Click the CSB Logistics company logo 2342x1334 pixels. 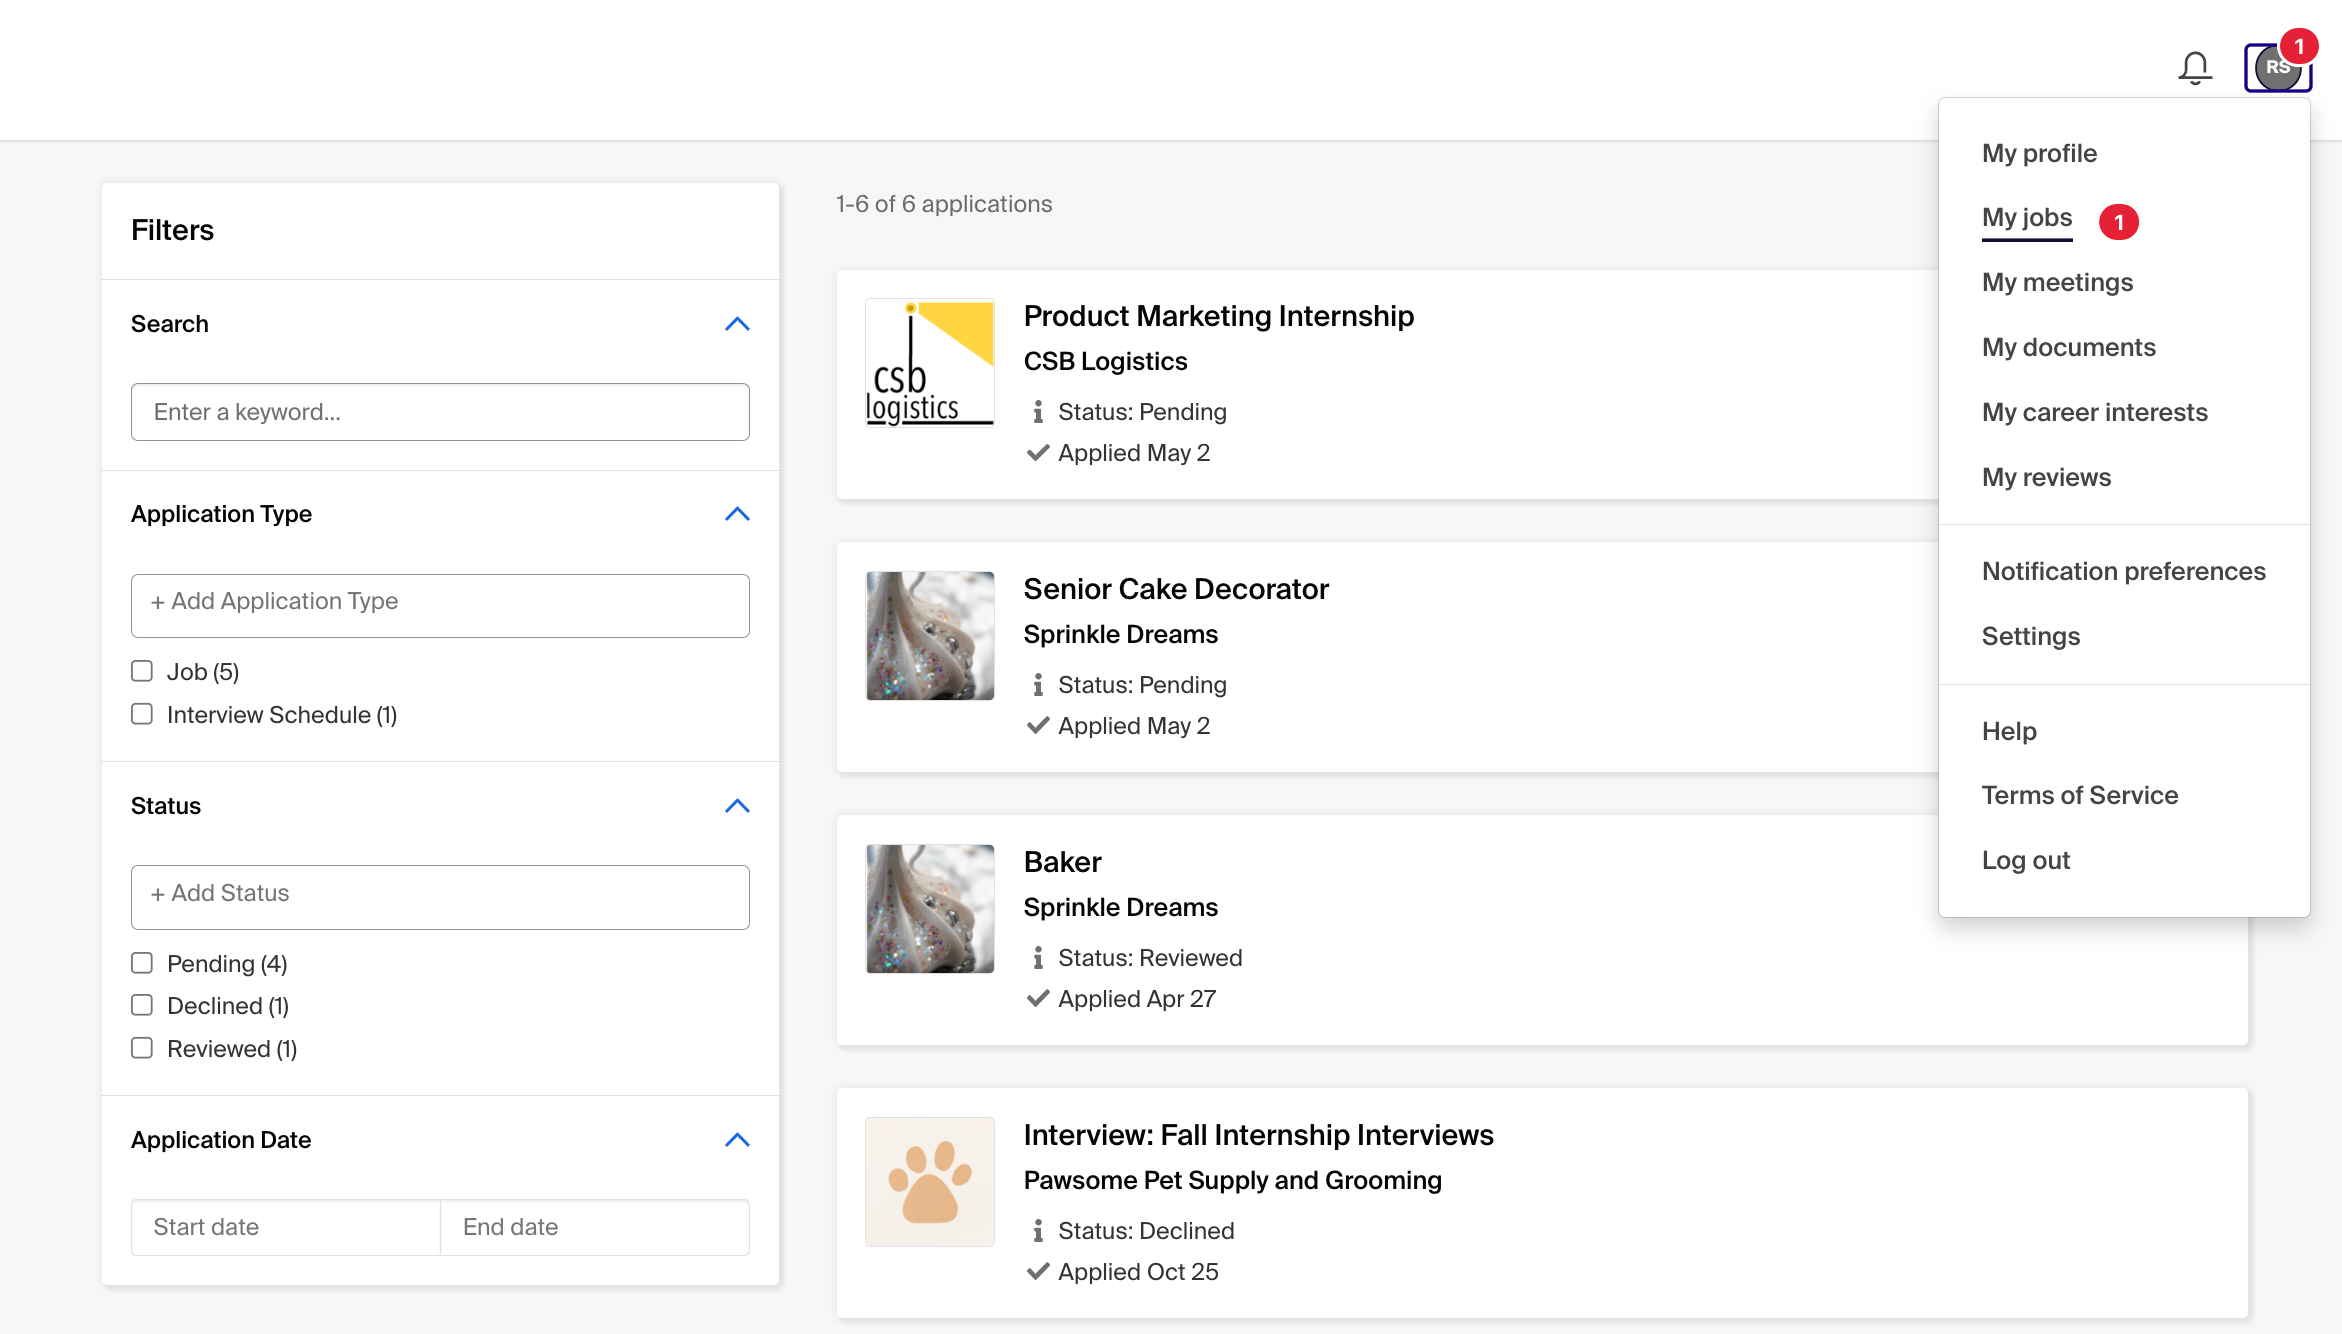click(929, 363)
